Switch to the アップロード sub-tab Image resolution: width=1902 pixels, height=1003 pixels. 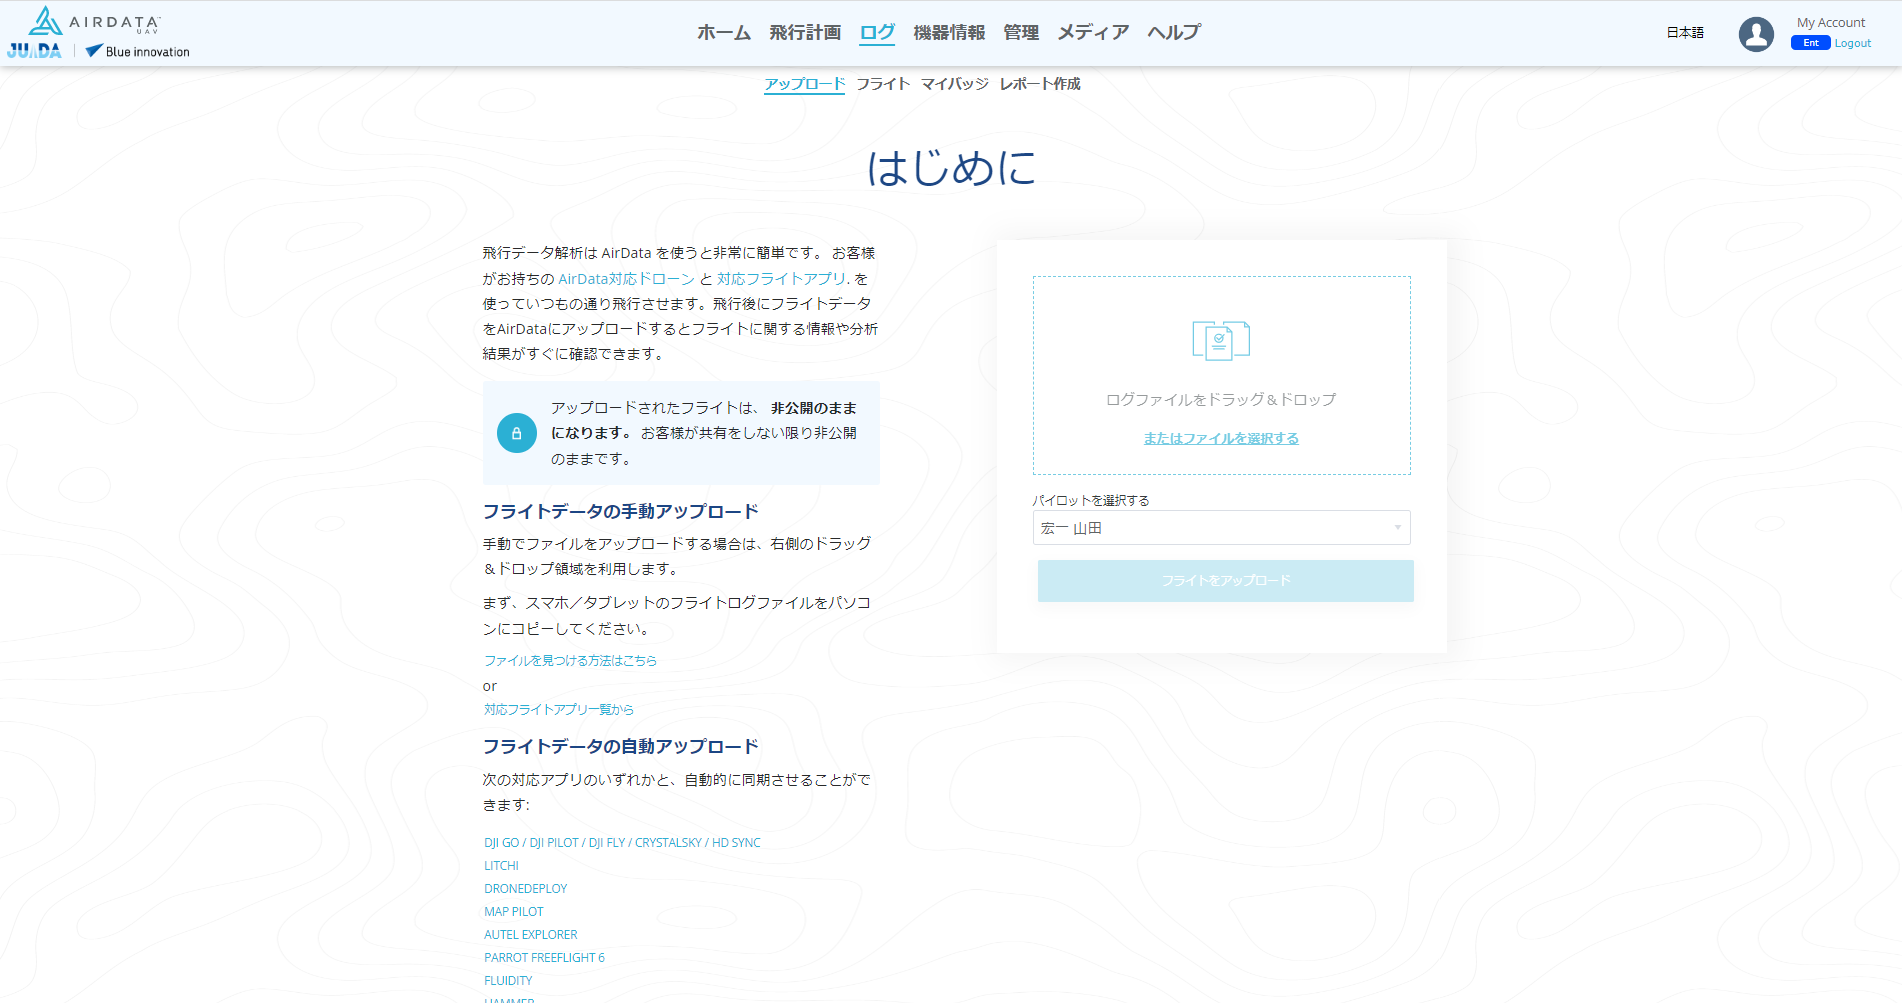point(805,84)
